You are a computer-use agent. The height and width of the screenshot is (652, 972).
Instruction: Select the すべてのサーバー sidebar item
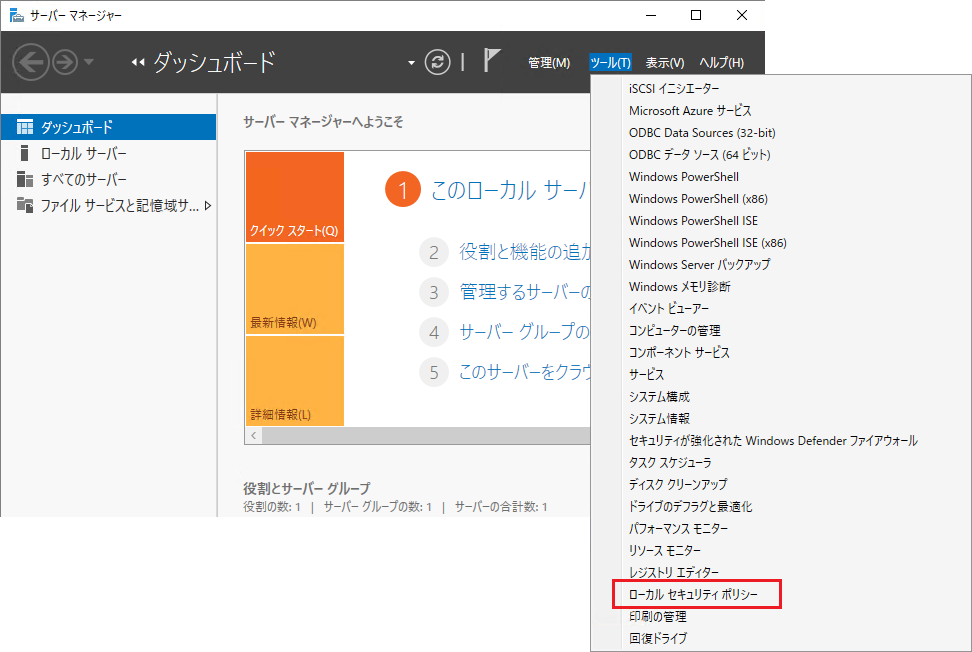(x=84, y=179)
